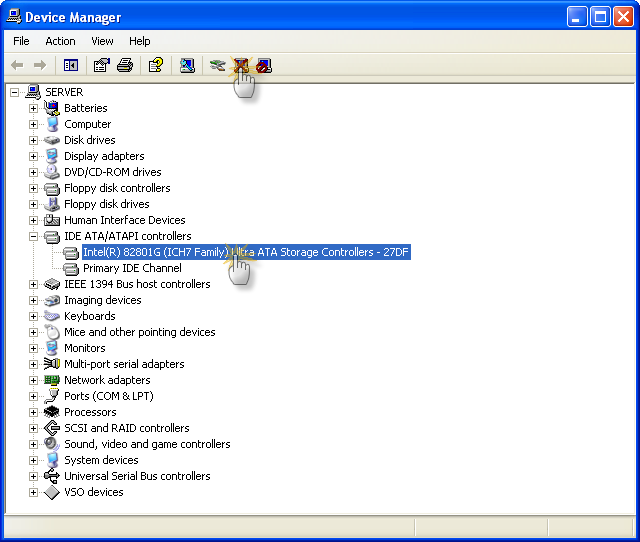Toggle the Show/Hide Console Tree toolbar icon
The image size is (640, 542).
(x=71, y=65)
